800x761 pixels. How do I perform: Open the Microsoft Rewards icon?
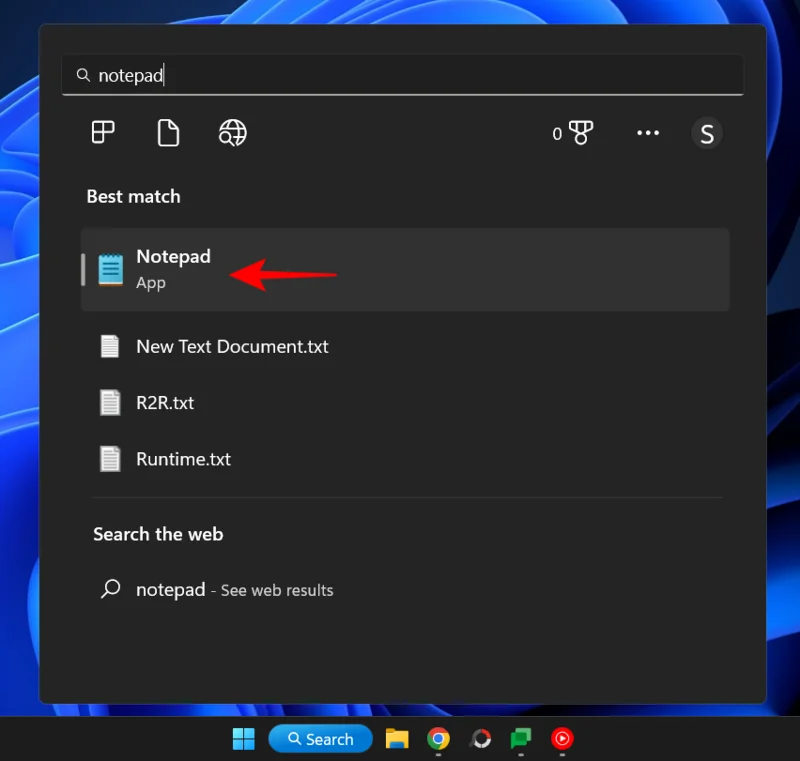point(578,132)
